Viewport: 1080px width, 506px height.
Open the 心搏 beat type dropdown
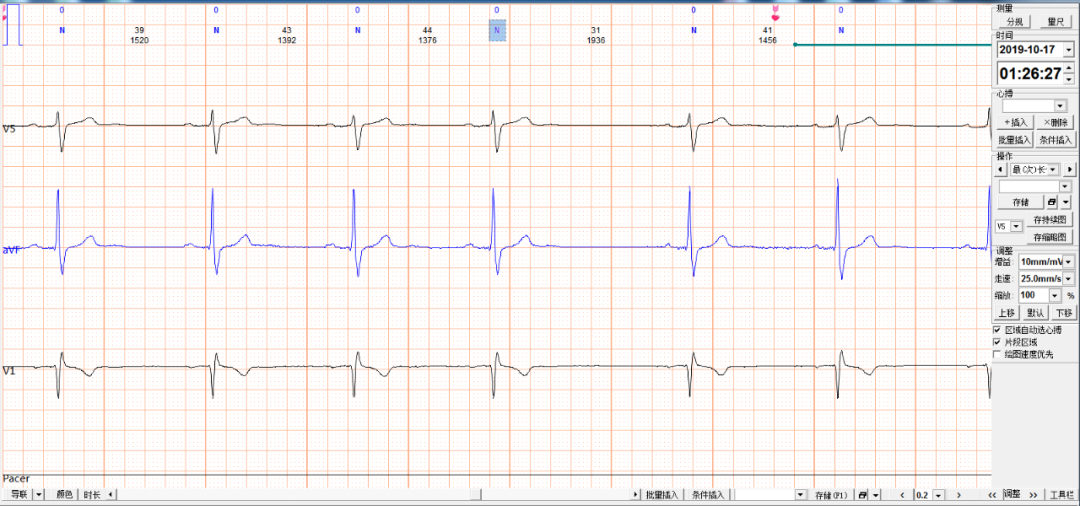[1059, 105]
